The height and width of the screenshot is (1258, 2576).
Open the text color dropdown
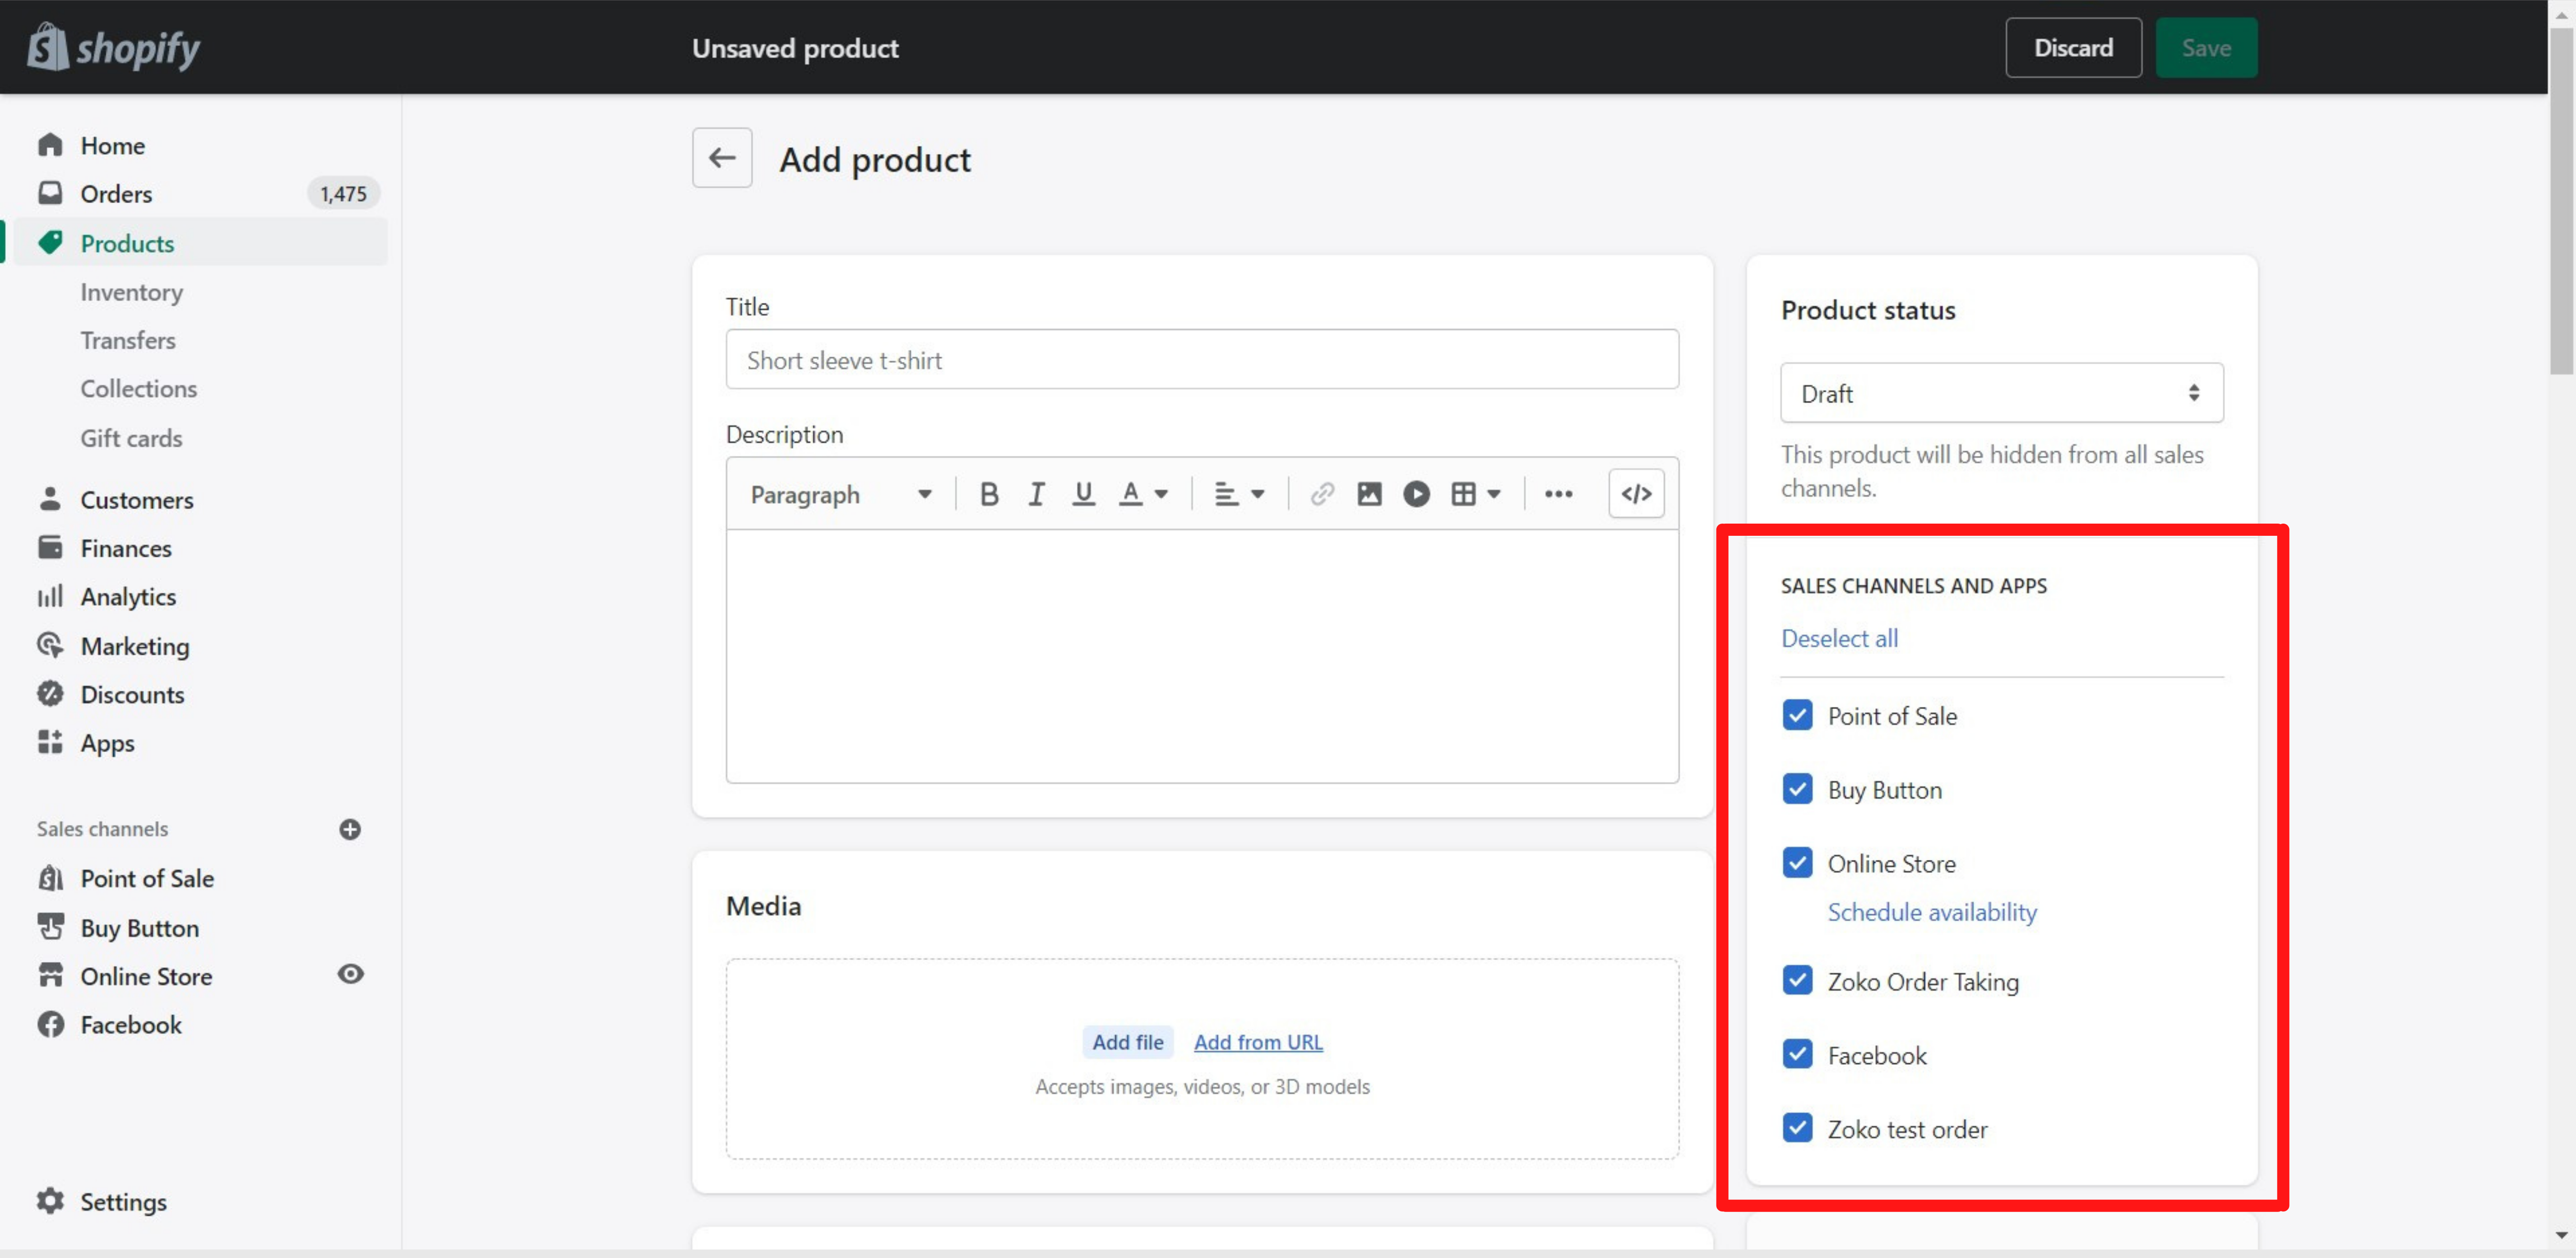click(1143, 494)
